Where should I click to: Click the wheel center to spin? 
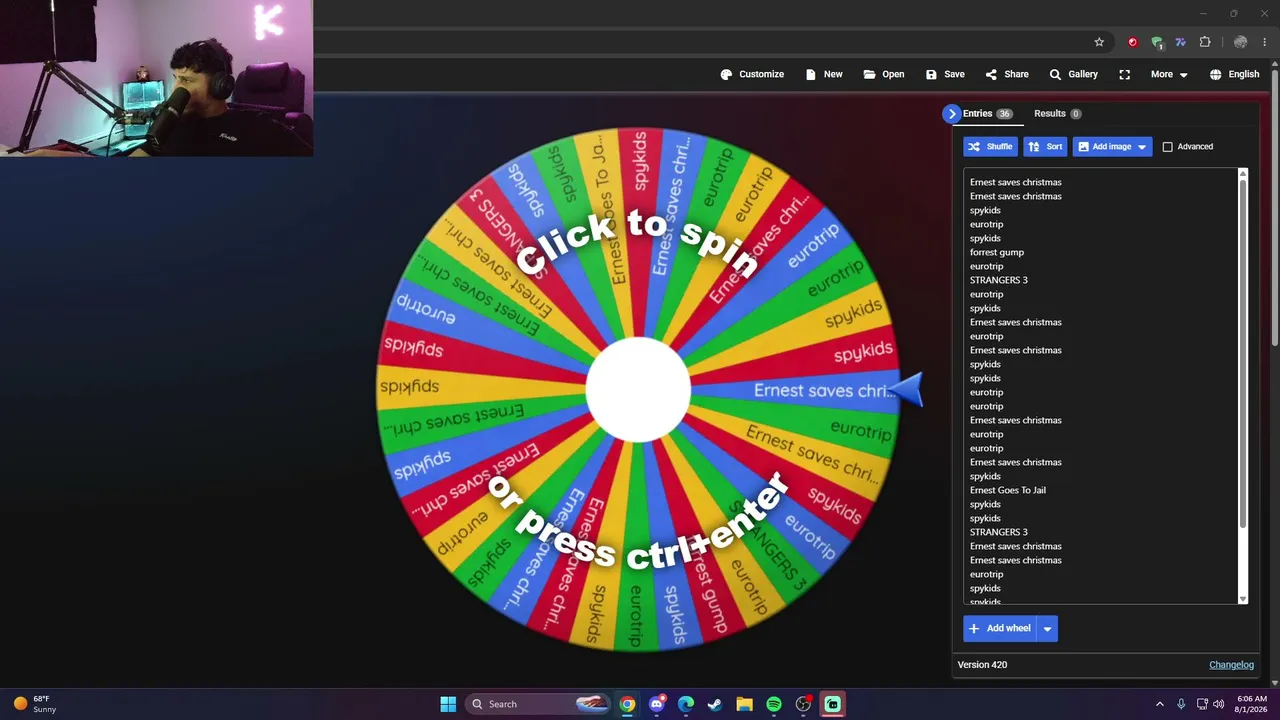(638, 390)
